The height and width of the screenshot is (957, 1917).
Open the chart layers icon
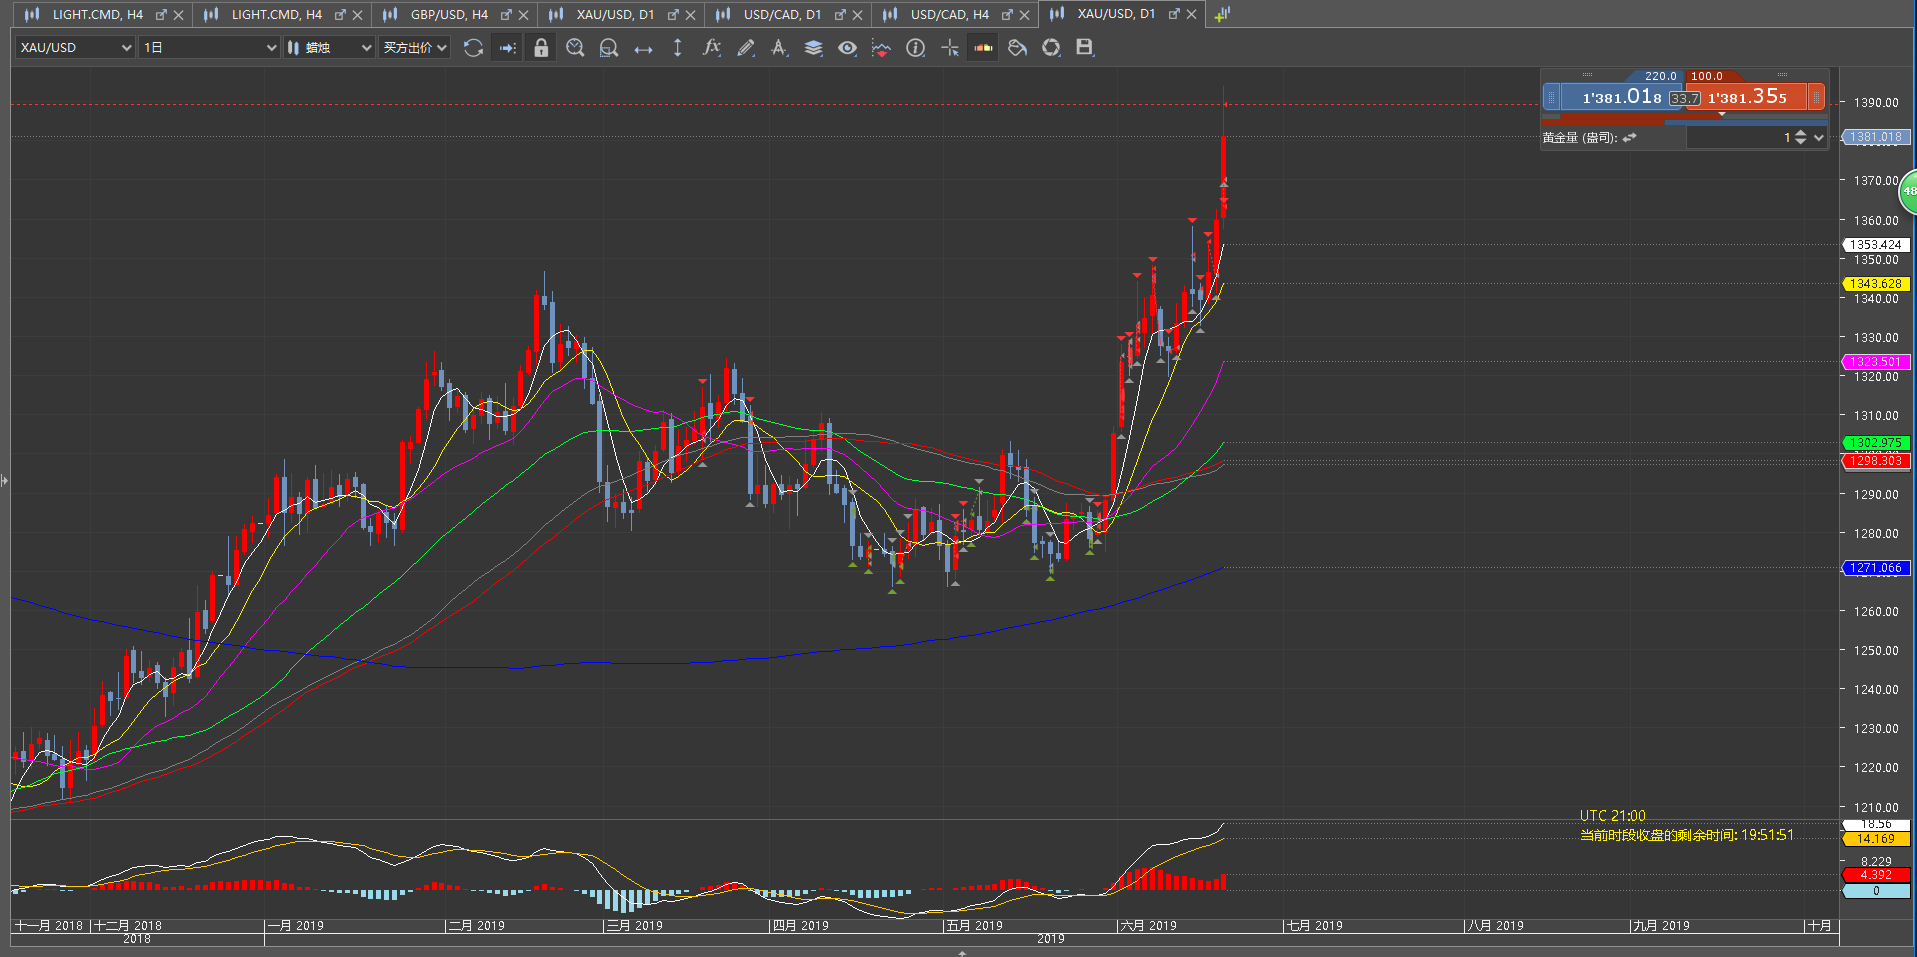[x=813, y=48]
